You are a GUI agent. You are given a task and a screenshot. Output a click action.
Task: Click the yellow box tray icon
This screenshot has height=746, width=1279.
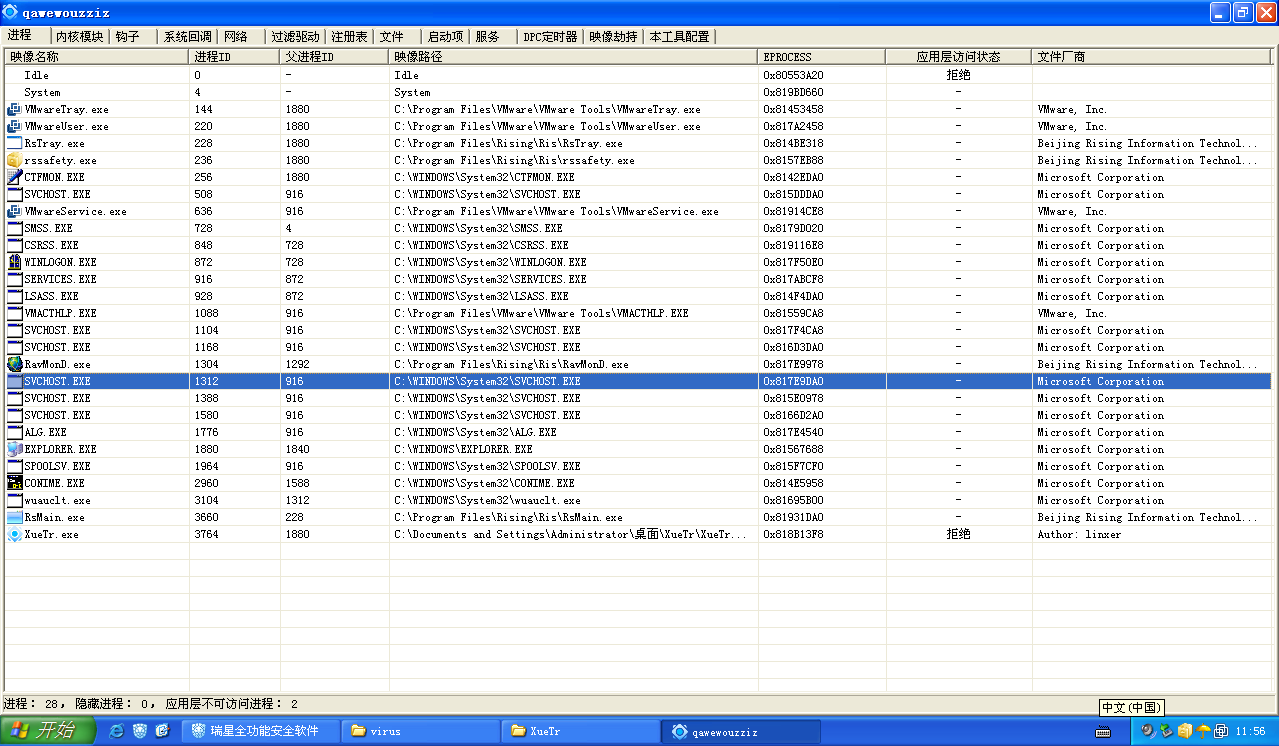point(1184,731)
